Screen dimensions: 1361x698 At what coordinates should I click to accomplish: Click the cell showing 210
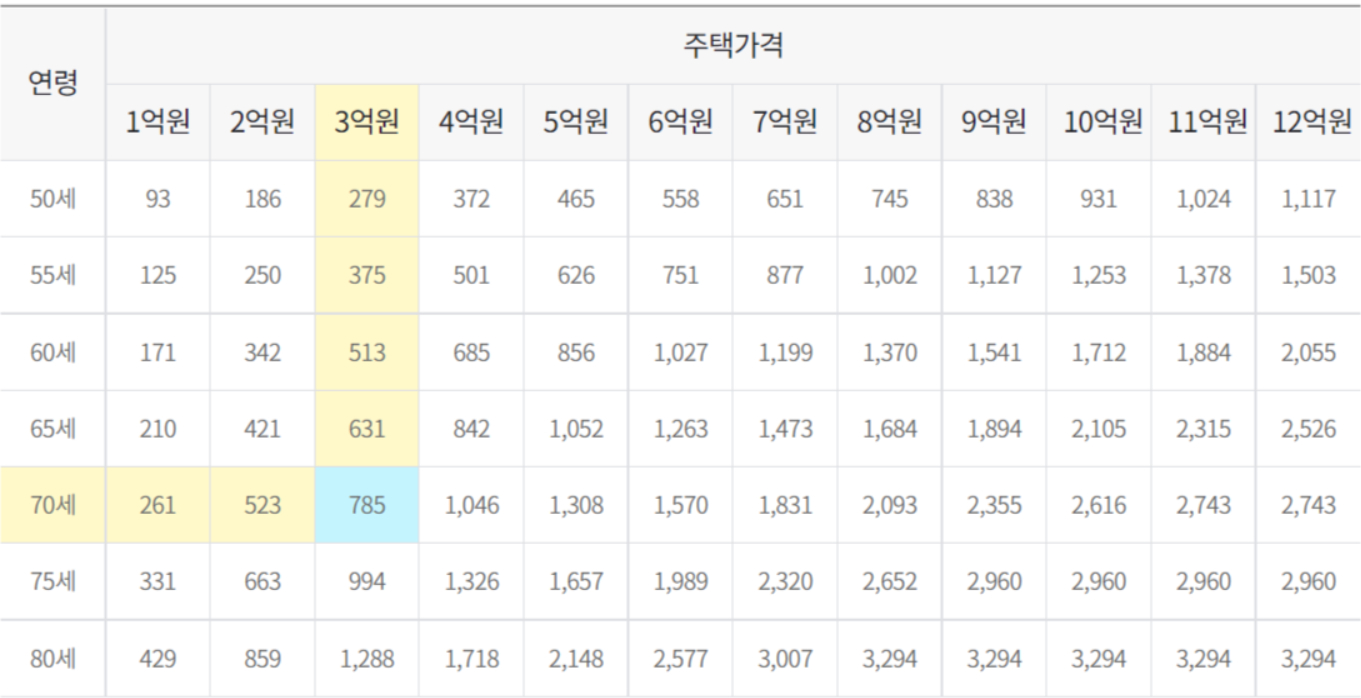tap(158, 428)
